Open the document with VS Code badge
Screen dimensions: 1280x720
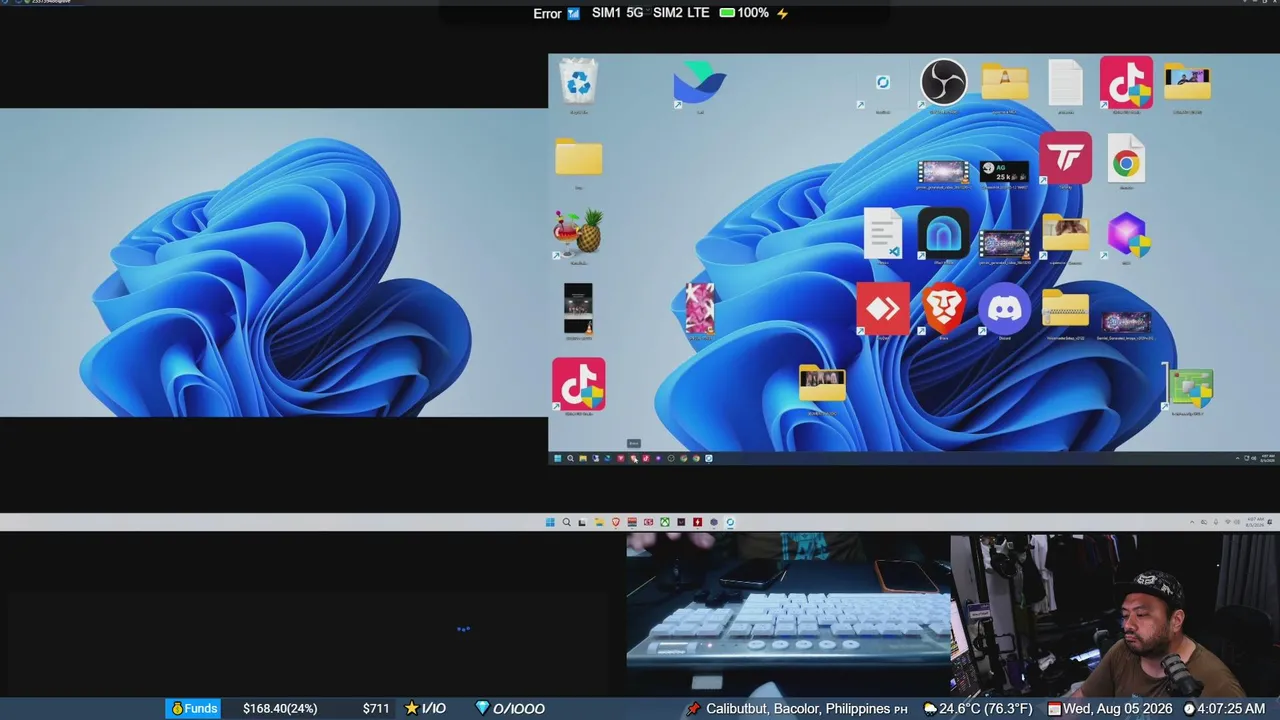tap(883, 233)
